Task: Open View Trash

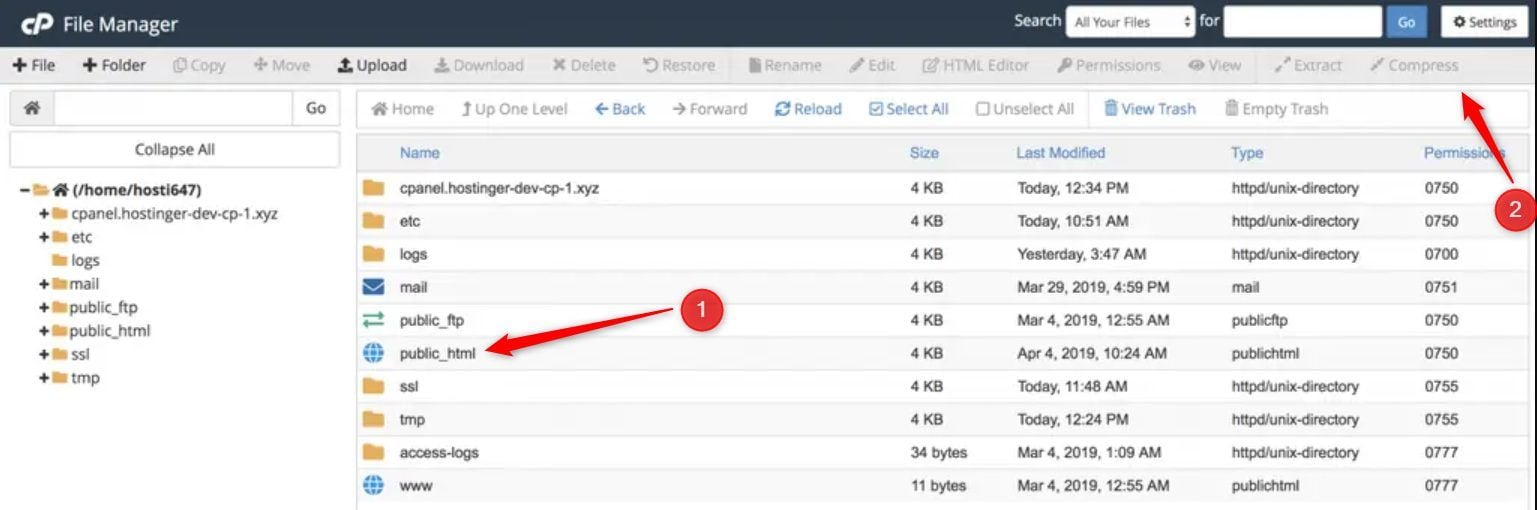Action: pos(1149,109)
